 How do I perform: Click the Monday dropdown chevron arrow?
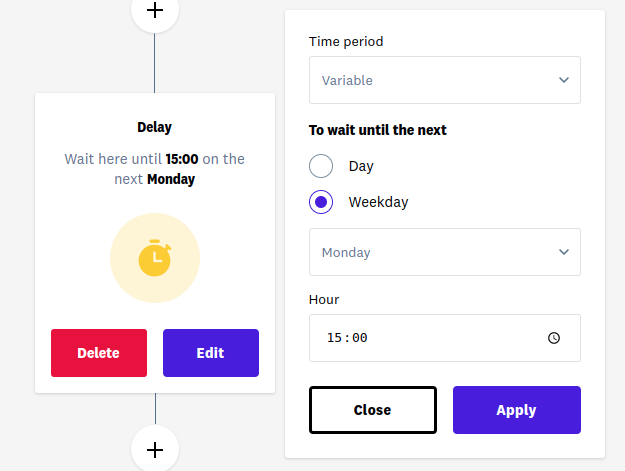pos(564,252)
